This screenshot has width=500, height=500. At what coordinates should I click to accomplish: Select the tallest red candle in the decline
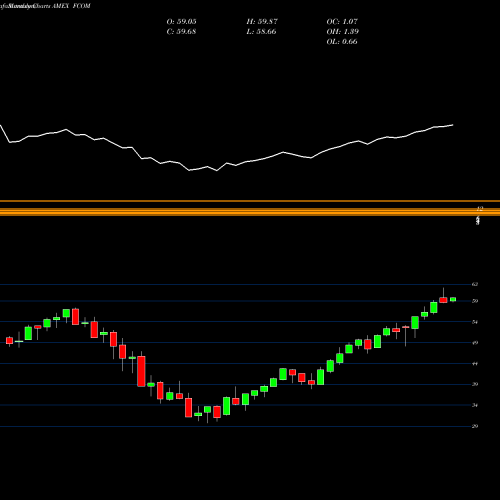[x=141, y=371]
